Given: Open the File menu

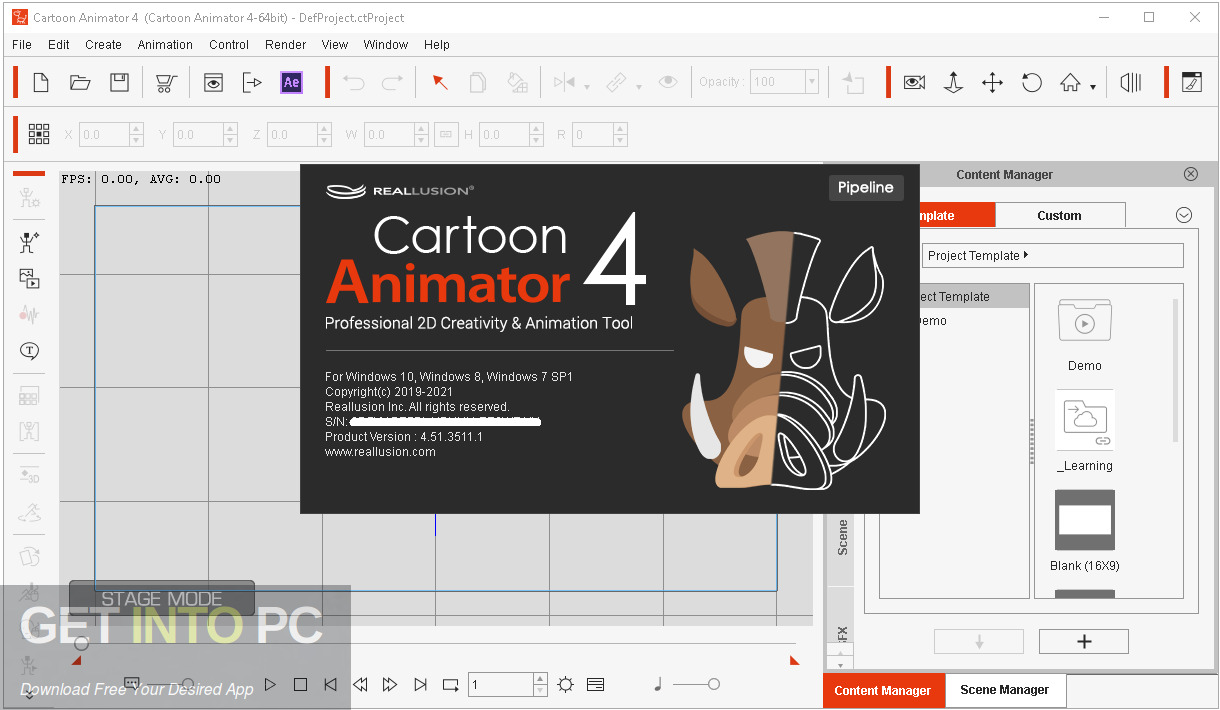Looking at the screenshot, I should click(22, 44).
